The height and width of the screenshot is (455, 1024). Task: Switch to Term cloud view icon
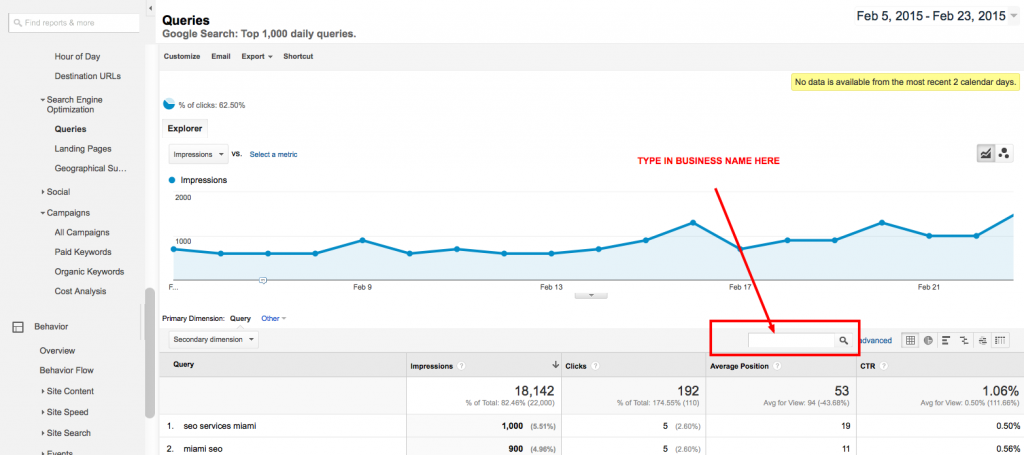point(982,340)
